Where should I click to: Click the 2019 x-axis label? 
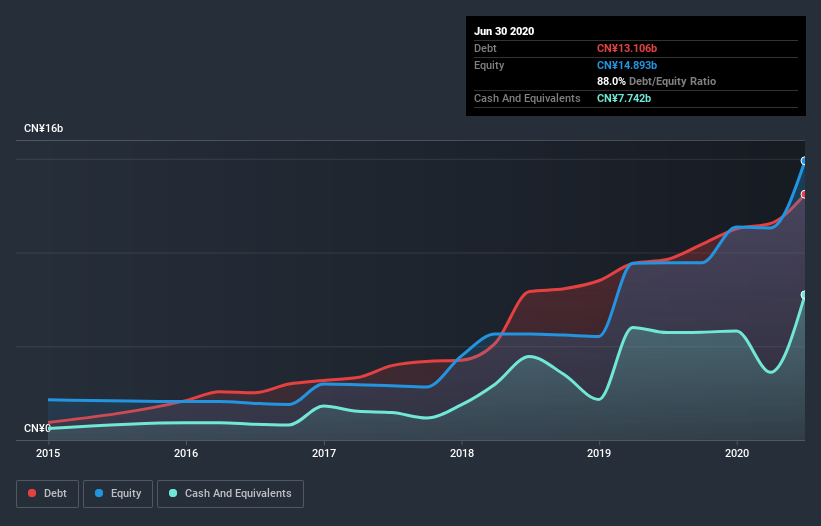click(599, 453)
